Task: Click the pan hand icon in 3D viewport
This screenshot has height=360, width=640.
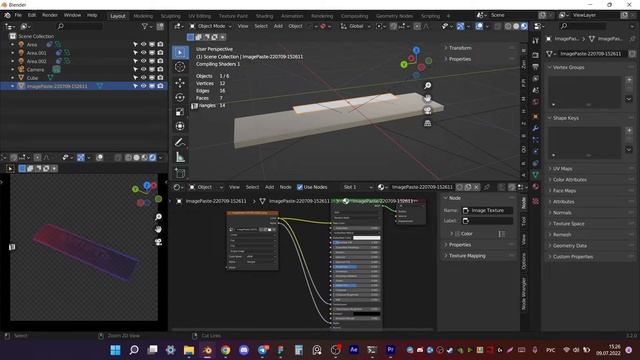Action: click(427, 98)
